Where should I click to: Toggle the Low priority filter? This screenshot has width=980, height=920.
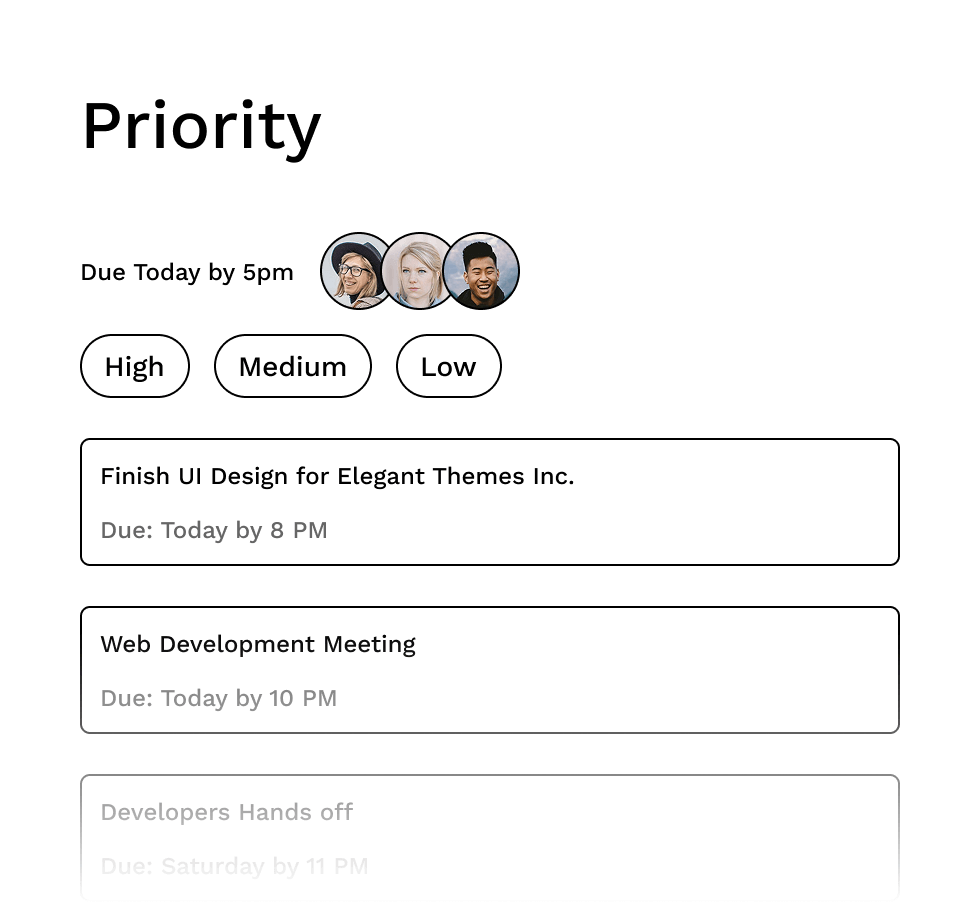point(448,366)
